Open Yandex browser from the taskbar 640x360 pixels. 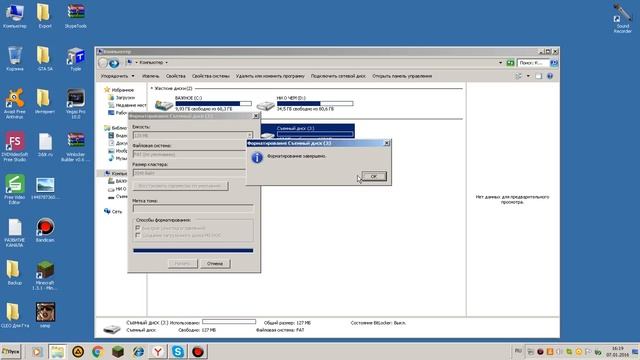[158, 351]
